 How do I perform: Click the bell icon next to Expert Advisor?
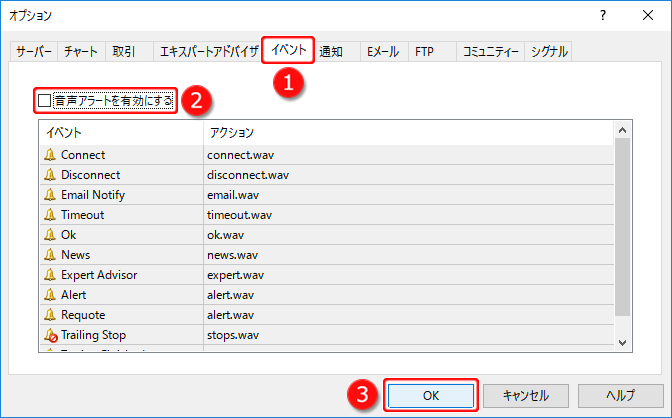[50, 275]
